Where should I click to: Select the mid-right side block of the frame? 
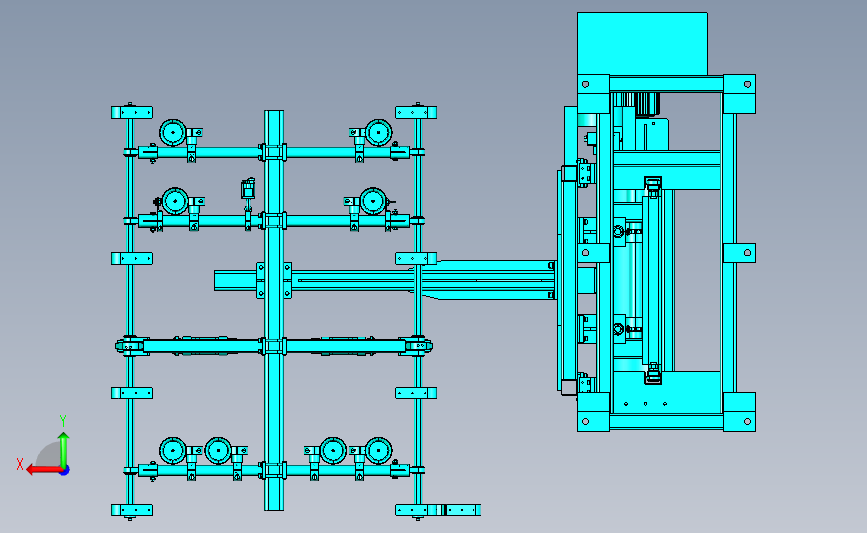click(739, 253)
